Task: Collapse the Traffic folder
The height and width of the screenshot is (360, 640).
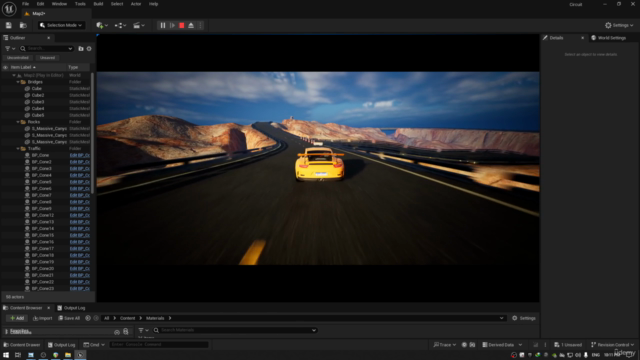Action: tap(18, 149)
